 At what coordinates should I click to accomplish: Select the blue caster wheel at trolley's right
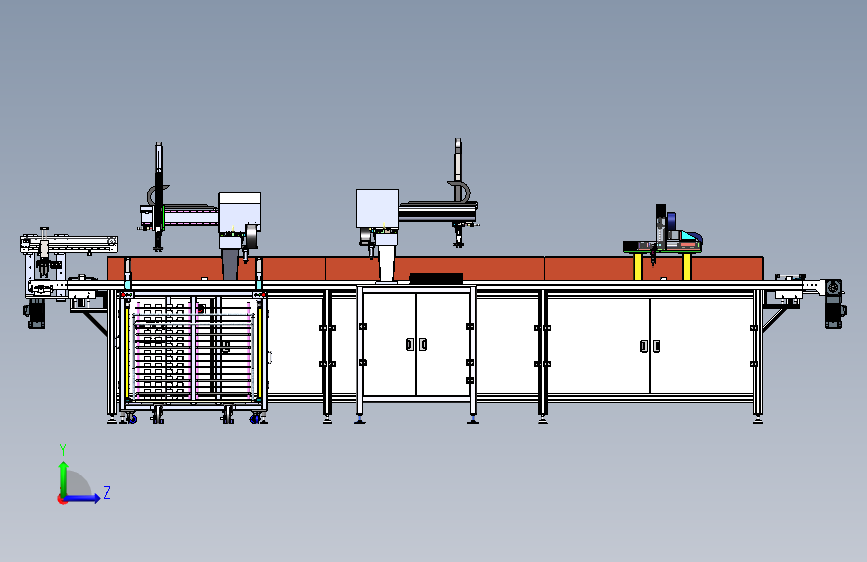(x=255, y=419)
